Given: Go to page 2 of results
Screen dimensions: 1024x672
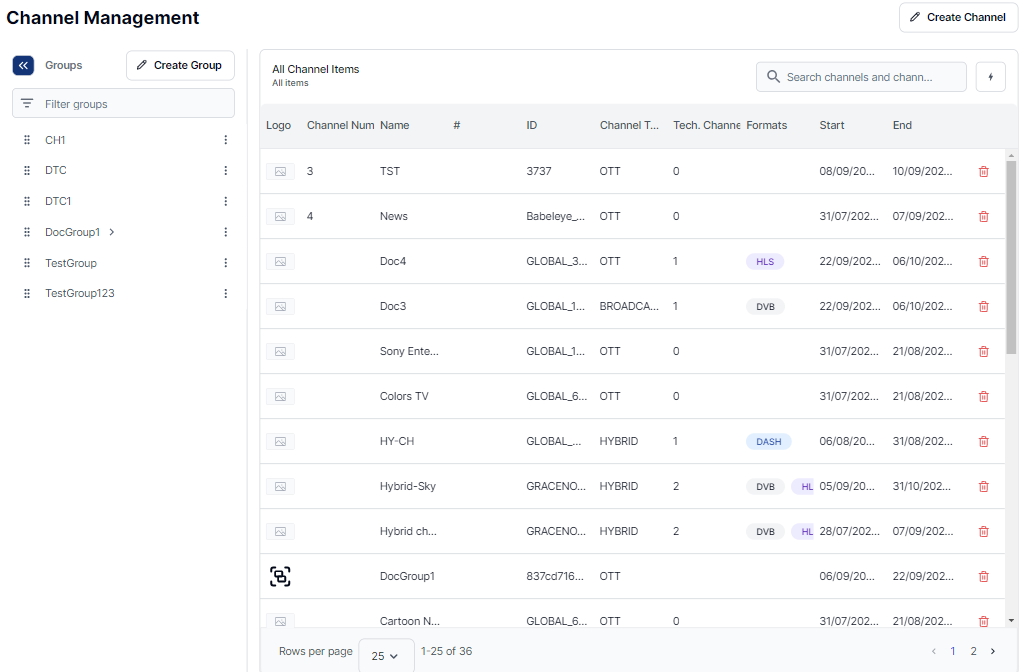Looking at the screenshot, I should (973, 651).
